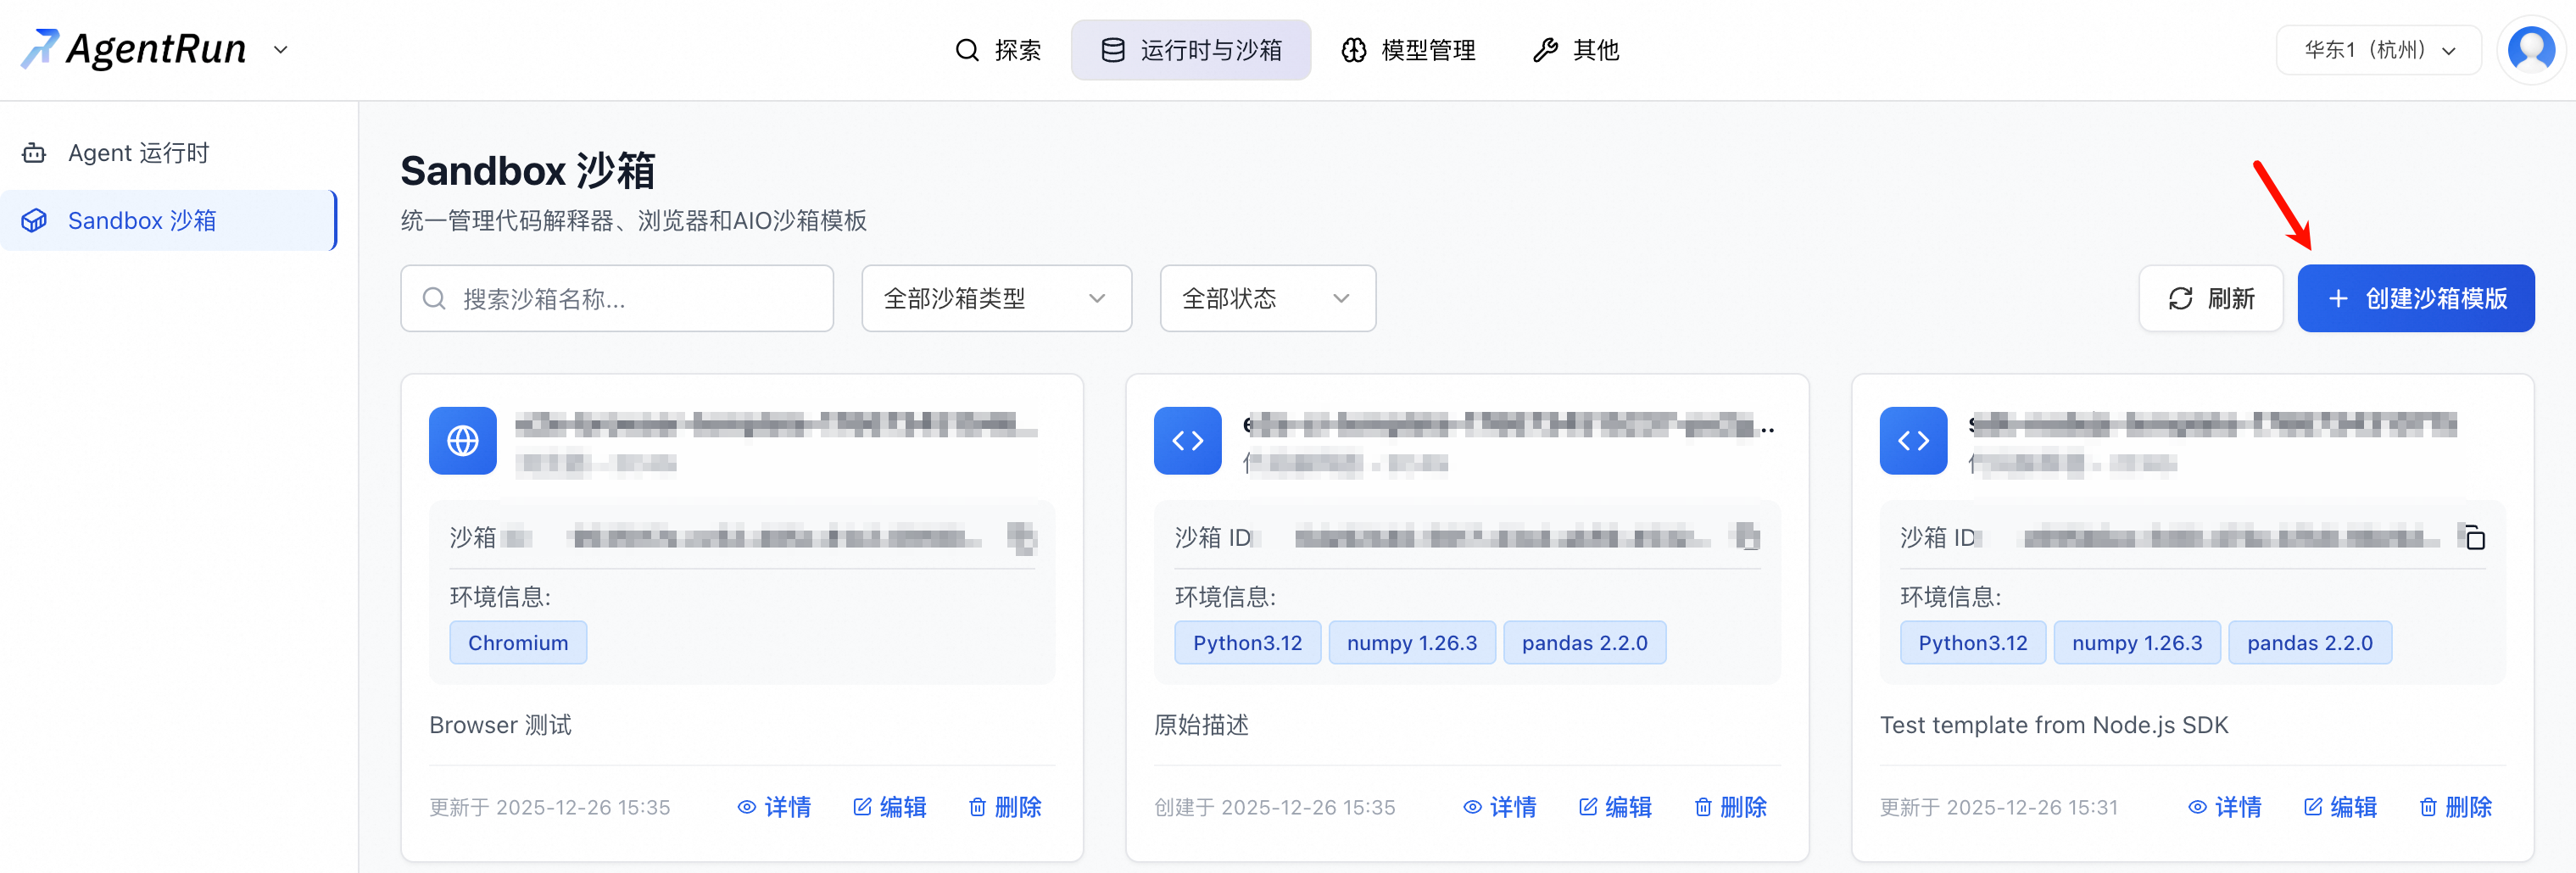Click the text Test template from Node.js SDK
The width and height of the screenshot is (2576, 873).
tap(2054, 725)
